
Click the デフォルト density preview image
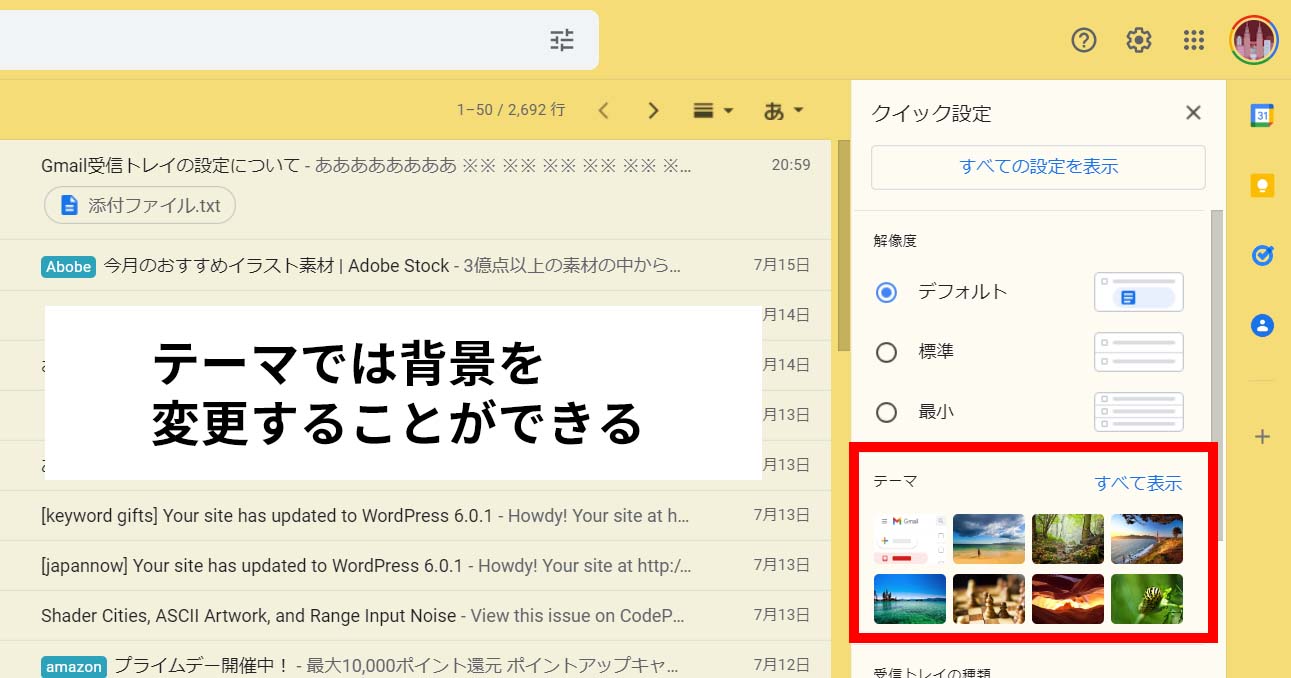(x=1139, y=292)
